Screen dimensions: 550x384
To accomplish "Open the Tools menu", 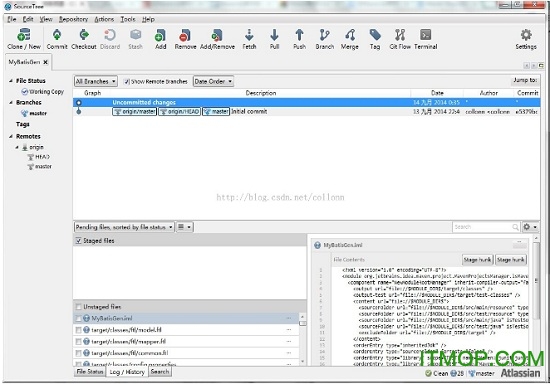I will click(128, 19).
